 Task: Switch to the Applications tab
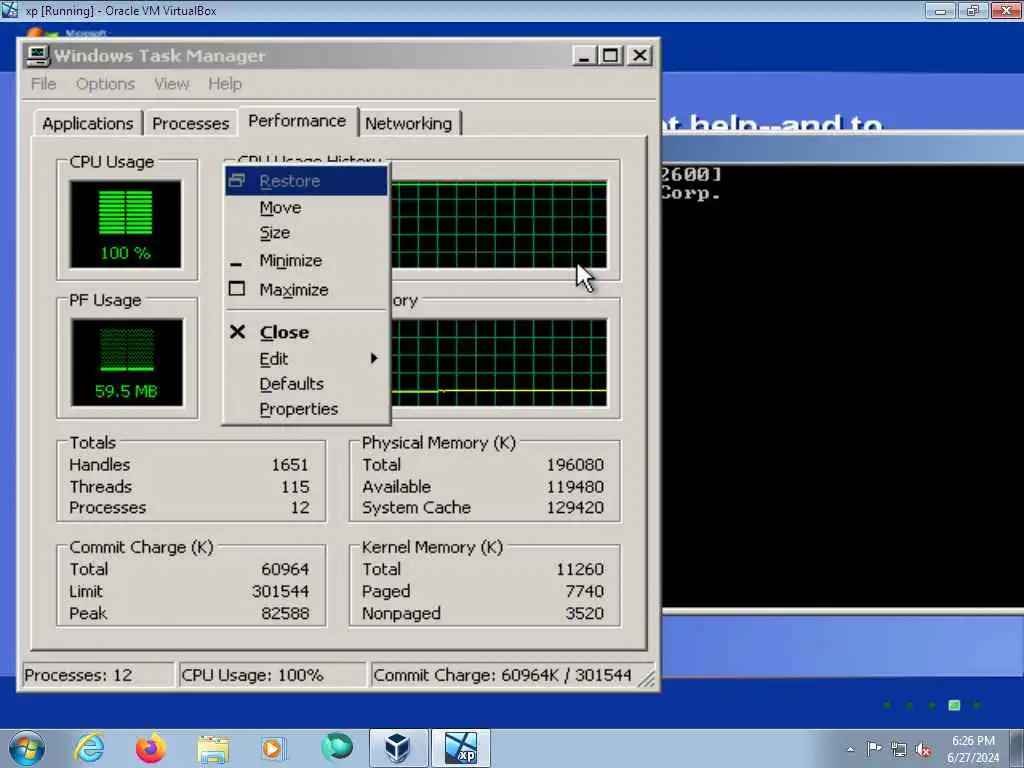[x=88, y=123]
